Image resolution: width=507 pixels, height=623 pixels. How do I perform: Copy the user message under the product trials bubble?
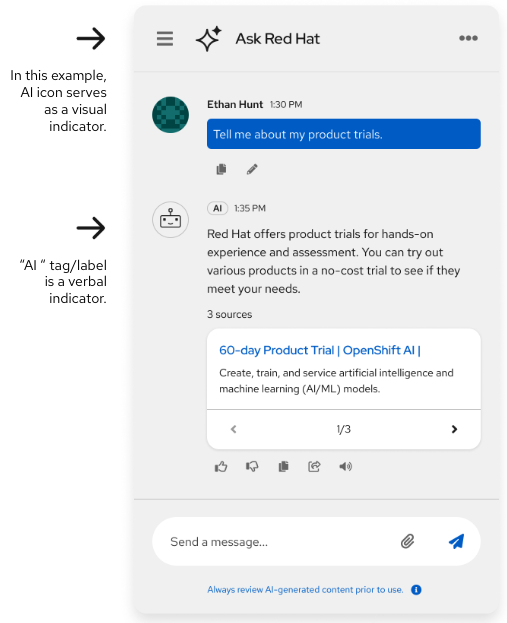tap(221, 169)
